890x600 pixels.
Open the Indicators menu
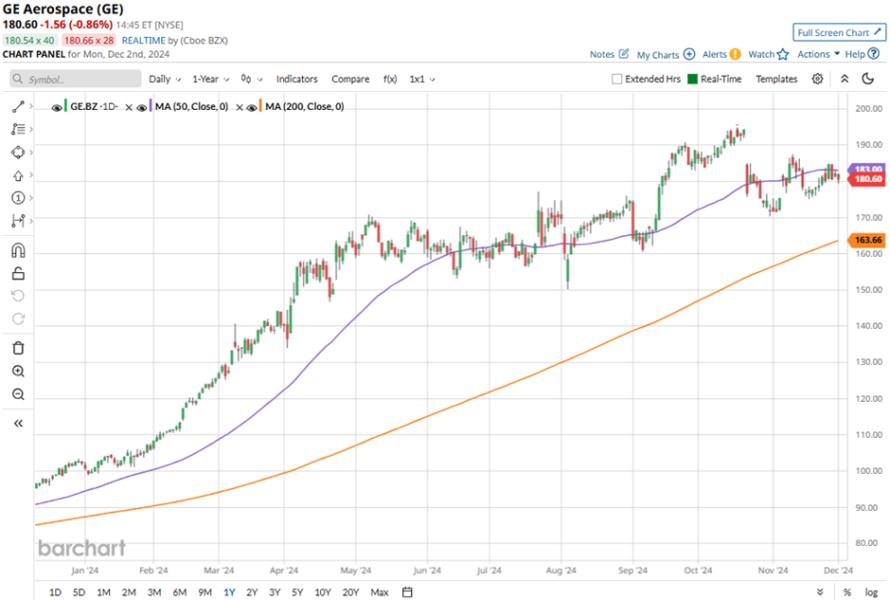(x=297, y=79)
